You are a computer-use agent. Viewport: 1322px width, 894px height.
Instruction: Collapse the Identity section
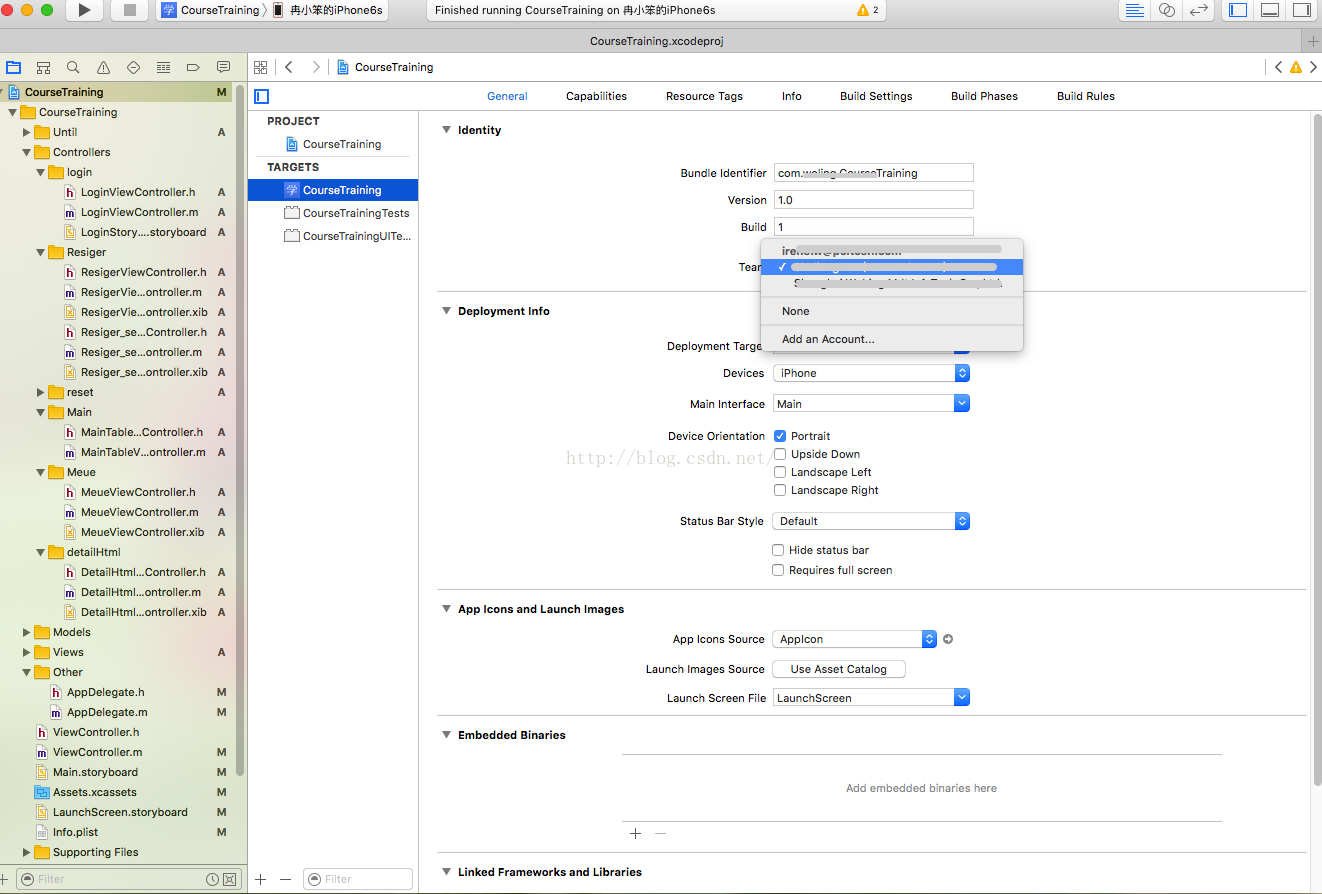(x=447, y=130)
